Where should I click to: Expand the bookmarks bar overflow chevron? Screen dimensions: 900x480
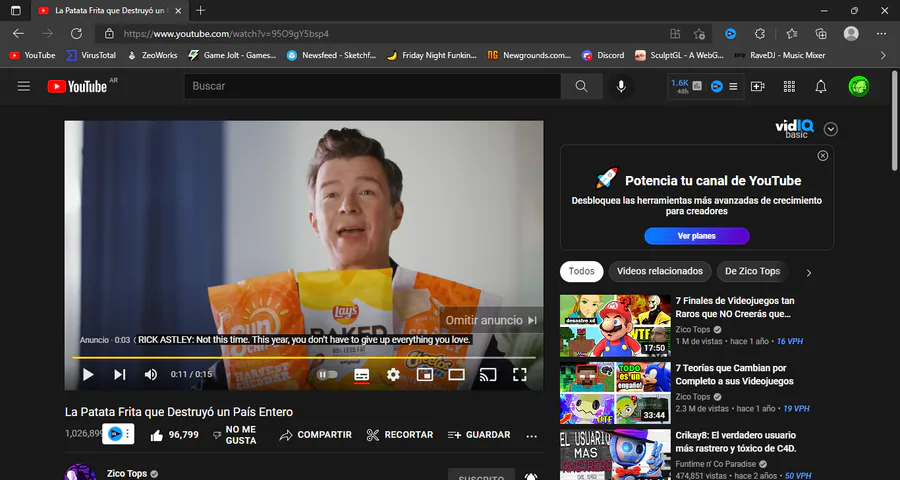click(x=883, y=56)
